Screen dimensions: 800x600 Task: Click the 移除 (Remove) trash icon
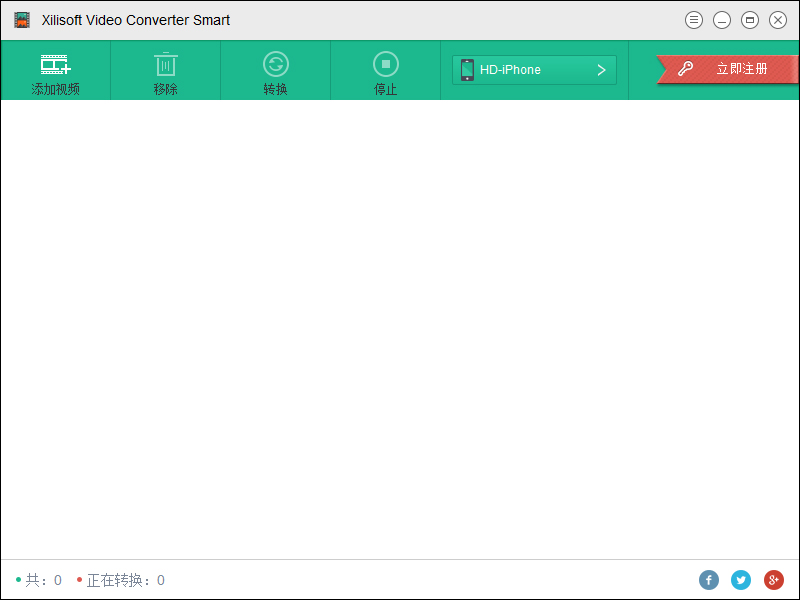165,62
